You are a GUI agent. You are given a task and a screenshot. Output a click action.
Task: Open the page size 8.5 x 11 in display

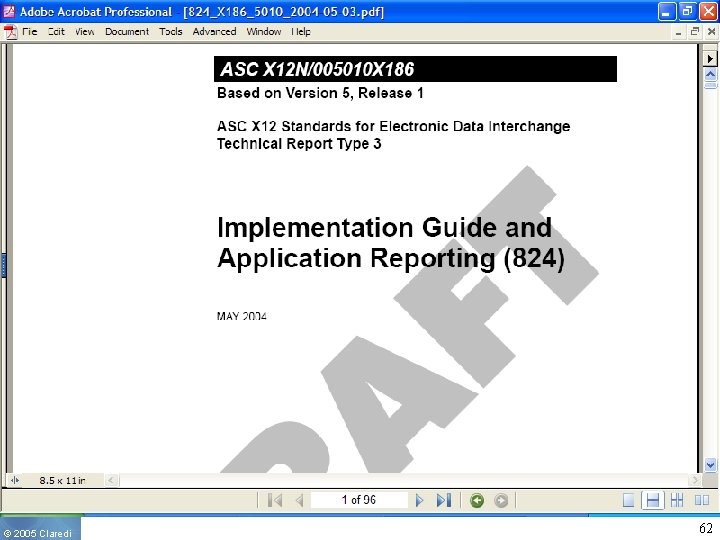[62, 480]
